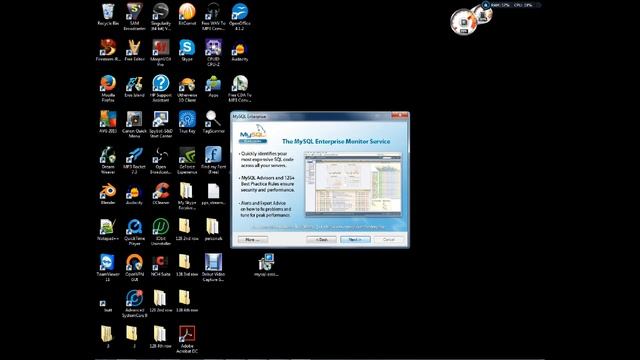The image size is (640, 360).
Task: Launch BitComet from the desktop
Action: [x=187, y=15]
